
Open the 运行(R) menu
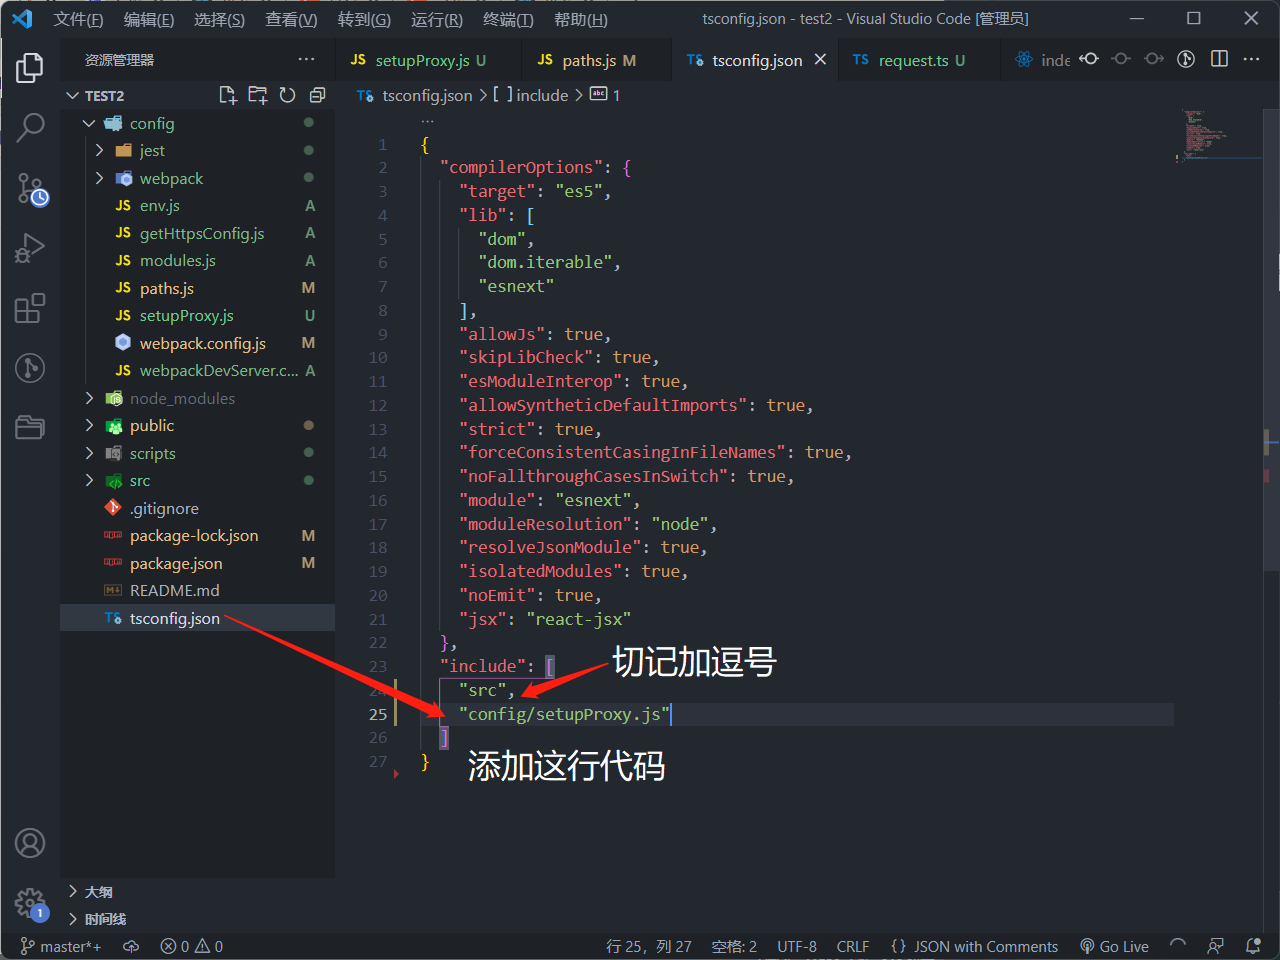point(437,19)
